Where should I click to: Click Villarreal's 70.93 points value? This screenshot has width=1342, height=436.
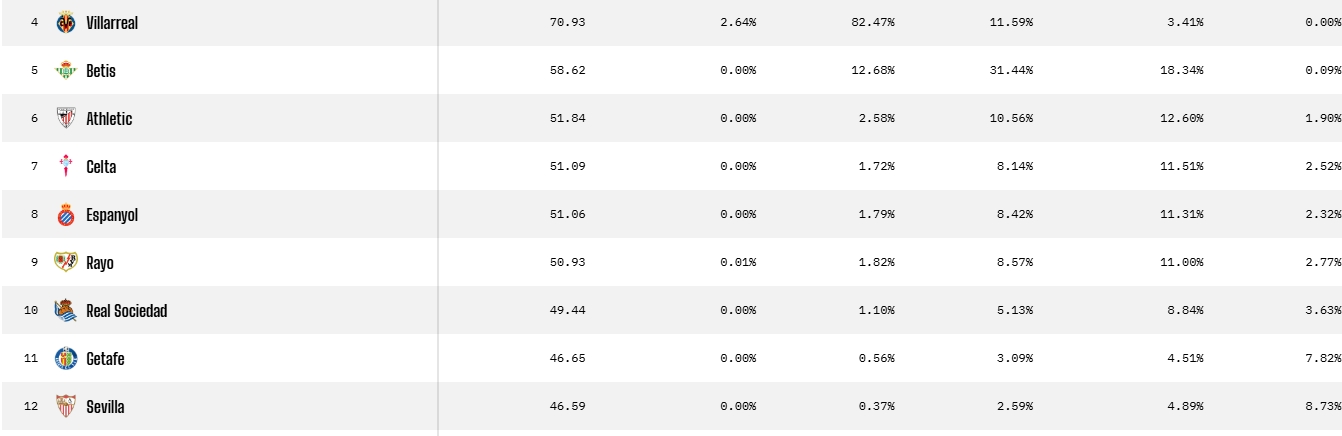tap(567, 22)
